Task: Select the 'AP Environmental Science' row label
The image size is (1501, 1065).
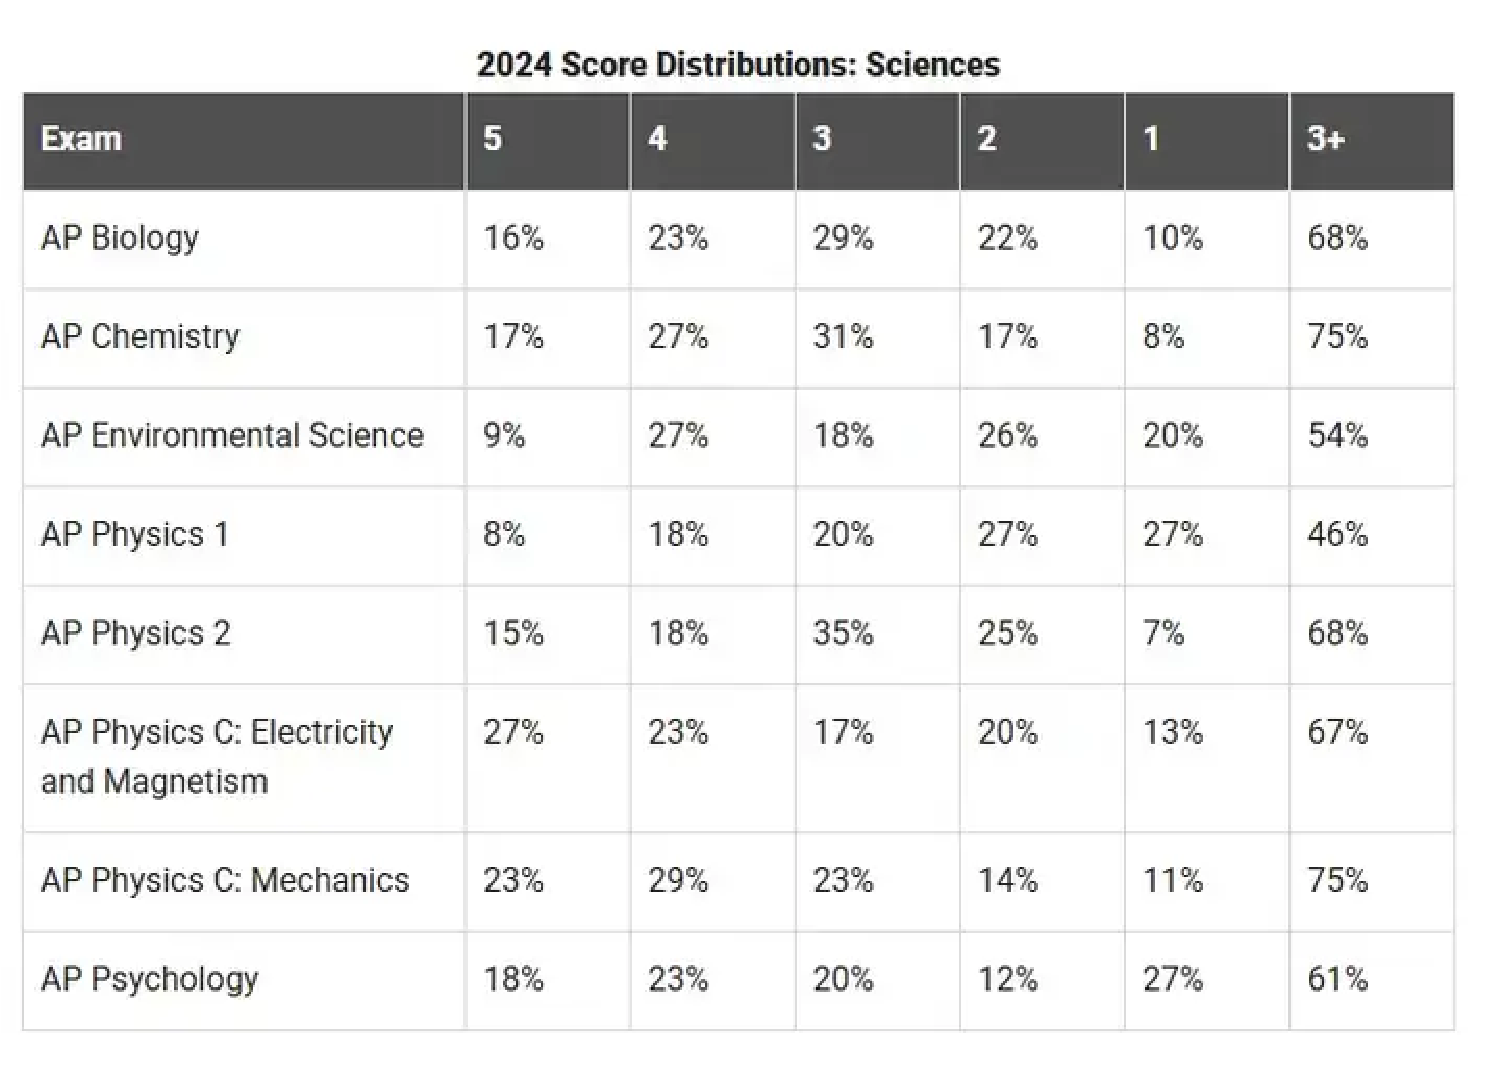Action: pyautogui.click(x=232, y=435)
